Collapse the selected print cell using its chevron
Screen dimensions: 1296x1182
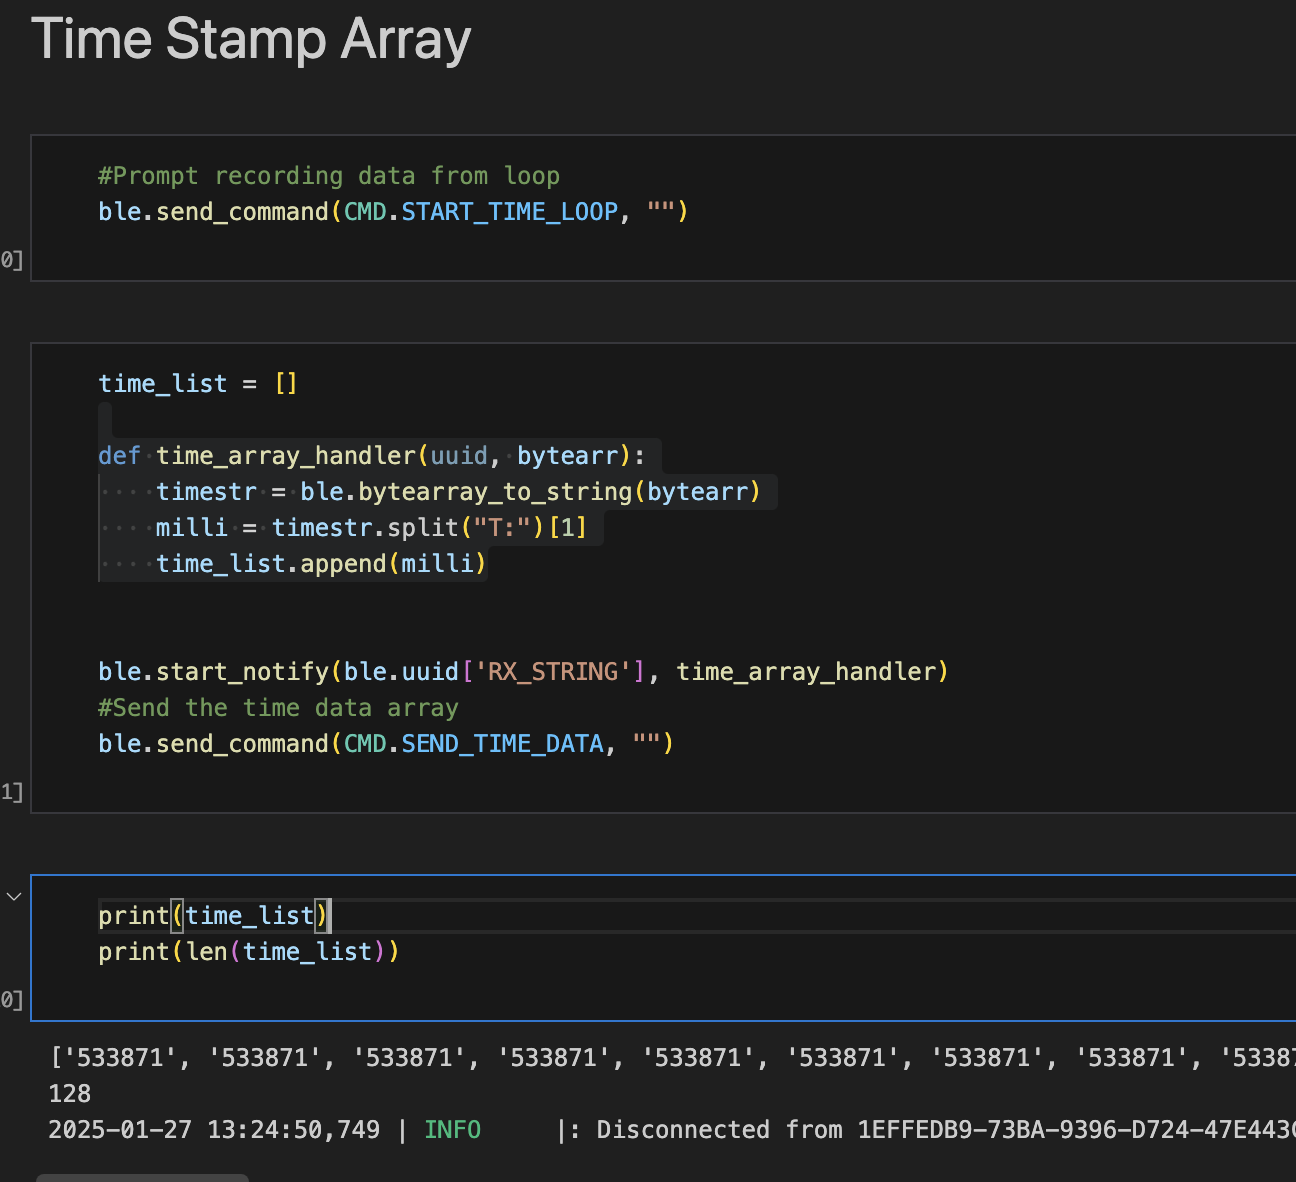click(x=13, y=896)
